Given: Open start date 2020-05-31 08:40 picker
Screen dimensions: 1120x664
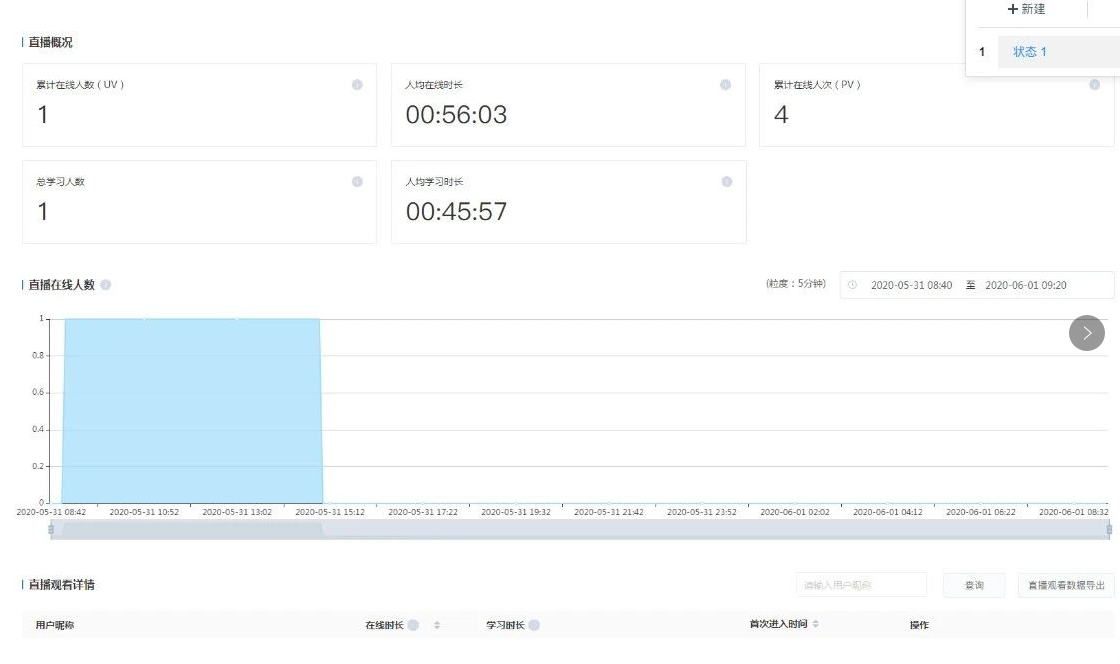Looking at the screenshot, I should click(911, 285).
